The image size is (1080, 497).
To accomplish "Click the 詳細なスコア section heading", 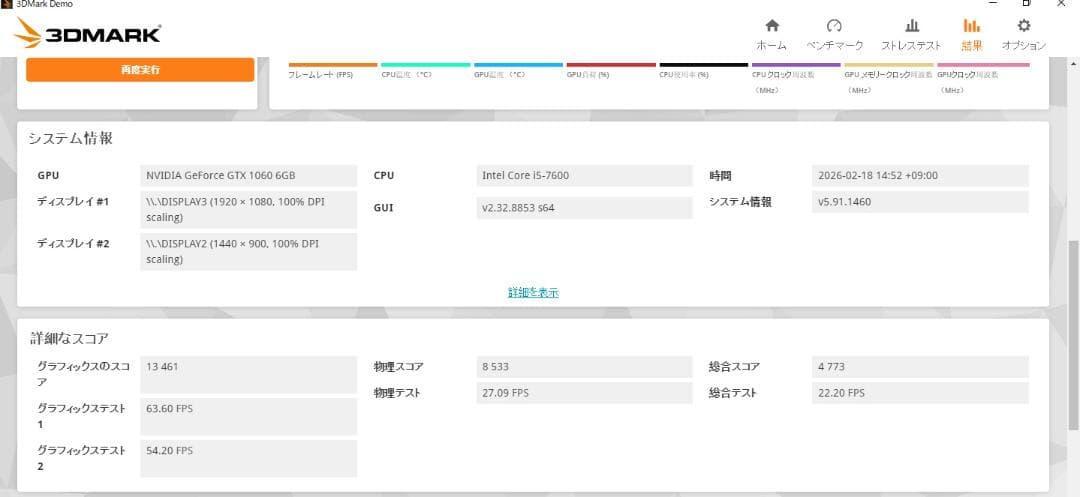I will click(x=69, y=338).
